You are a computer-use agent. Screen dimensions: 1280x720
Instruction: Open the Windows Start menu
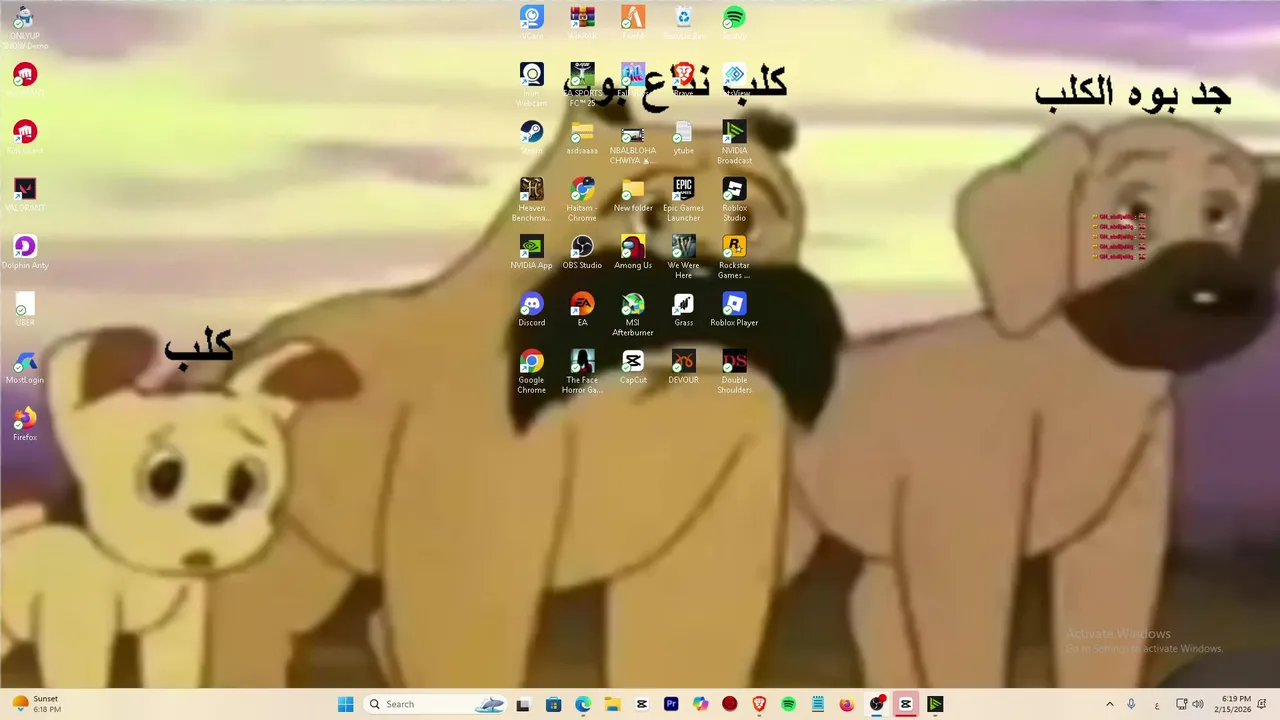345,704
